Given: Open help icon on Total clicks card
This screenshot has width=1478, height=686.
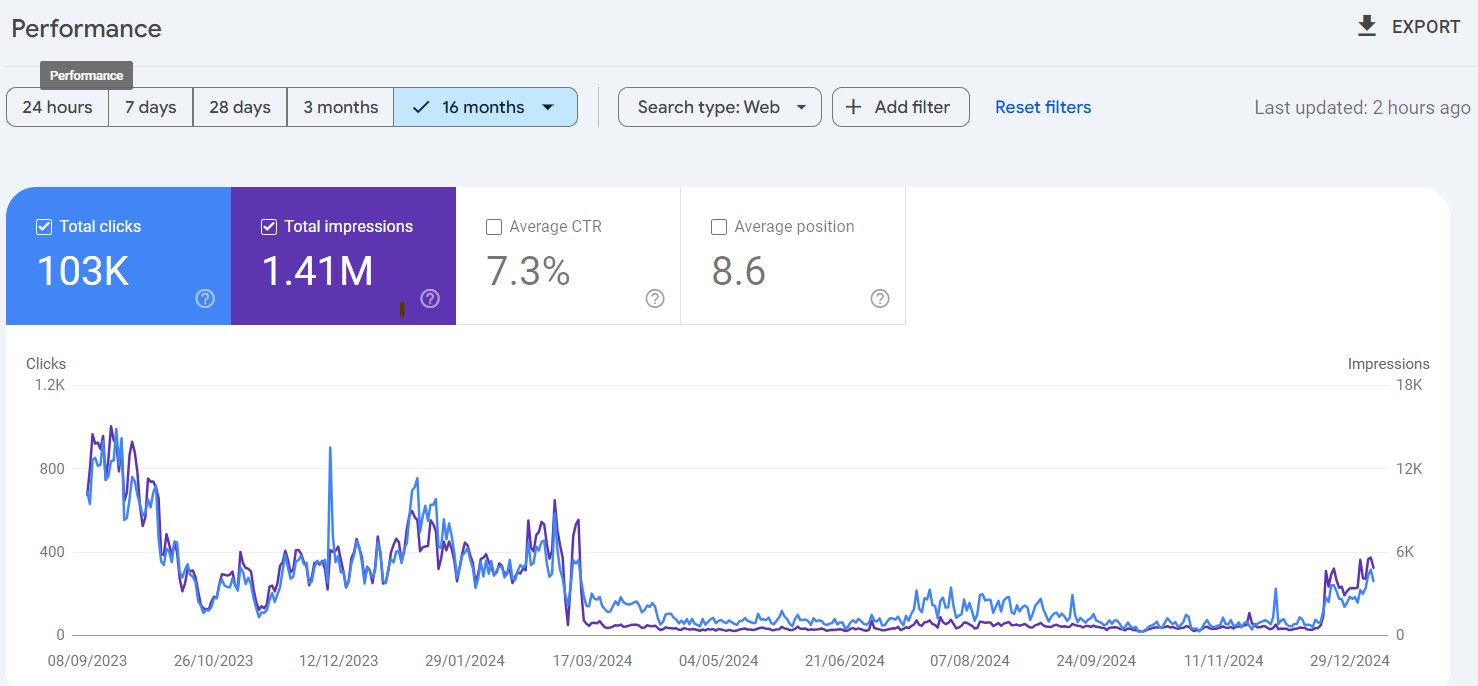Looking at the screenshot, I should 205,298.
